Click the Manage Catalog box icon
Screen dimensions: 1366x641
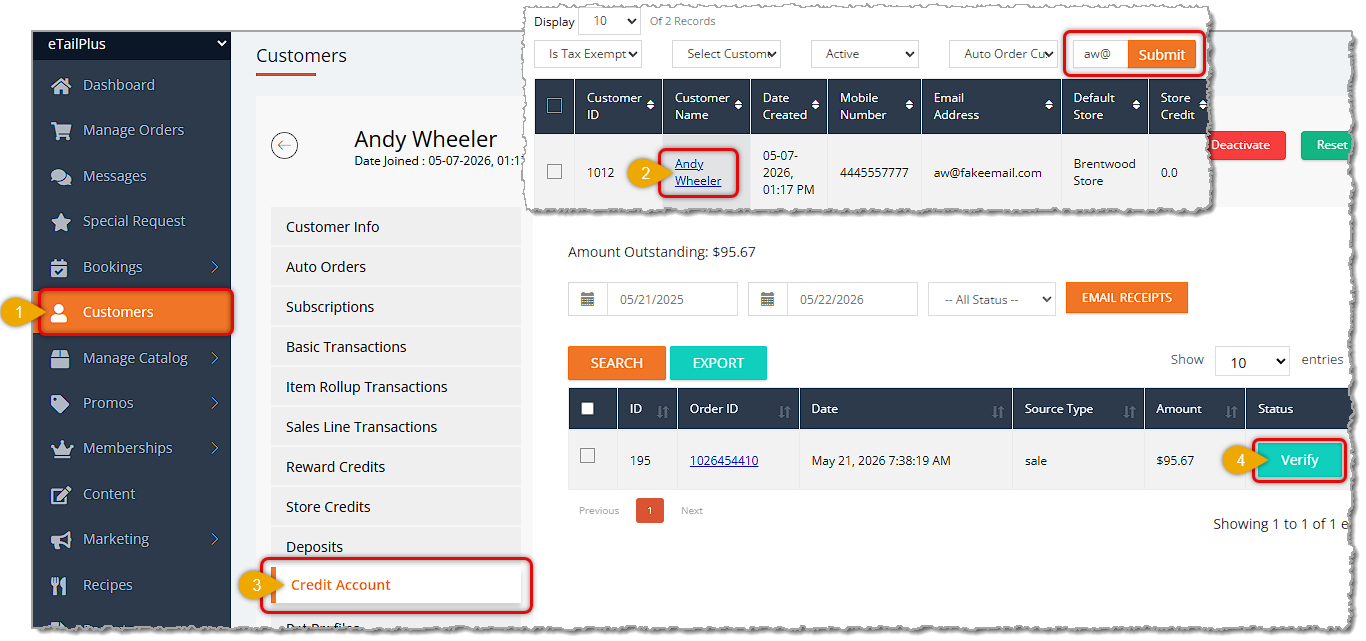tap(61, 358)
